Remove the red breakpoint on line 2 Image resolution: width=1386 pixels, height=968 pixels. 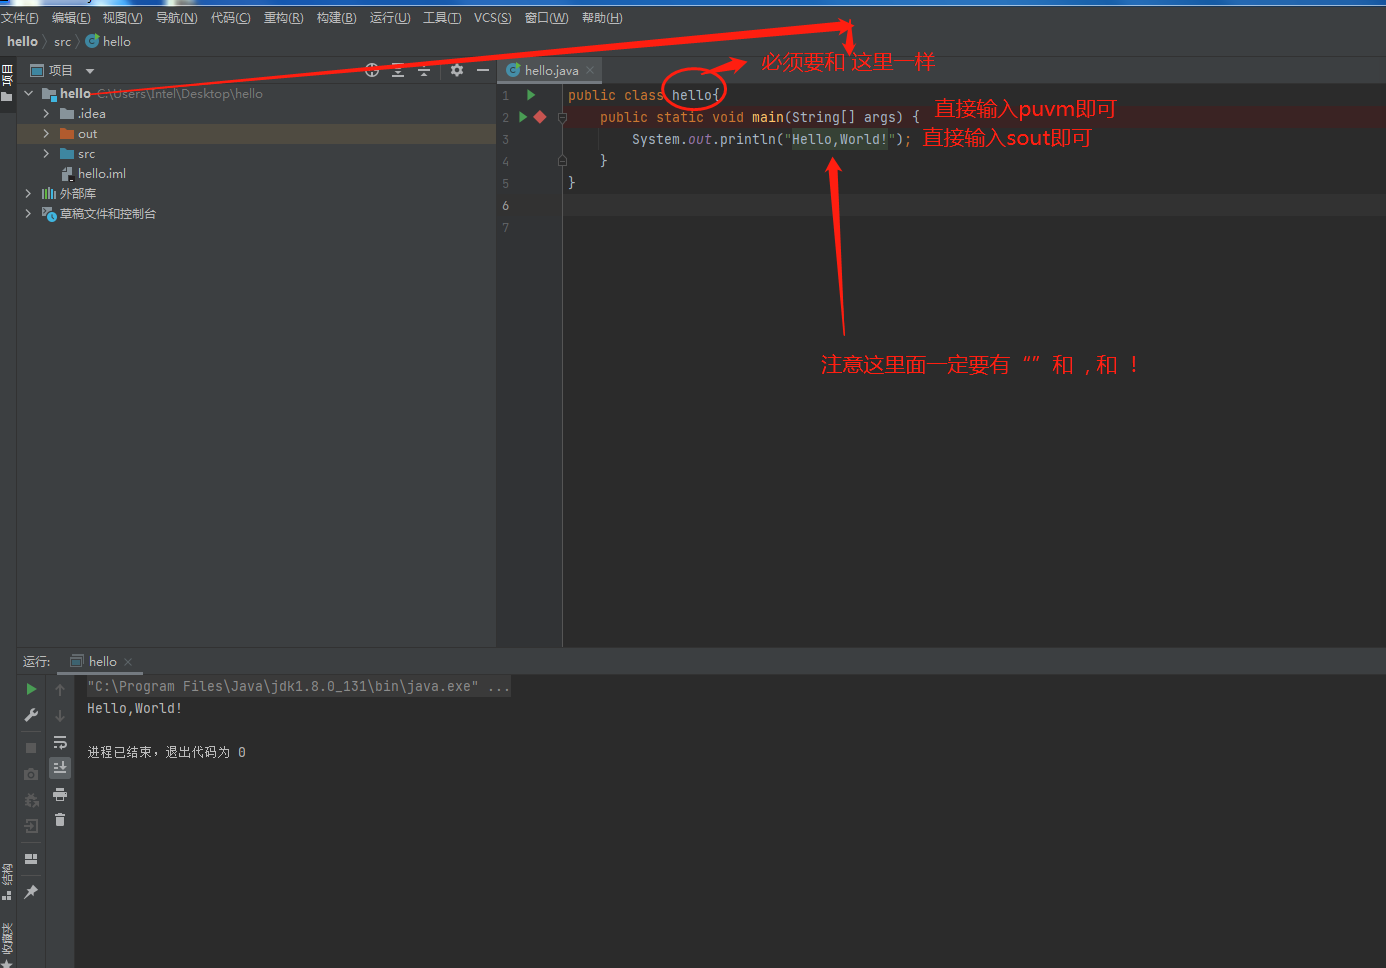tap(540, 117)
